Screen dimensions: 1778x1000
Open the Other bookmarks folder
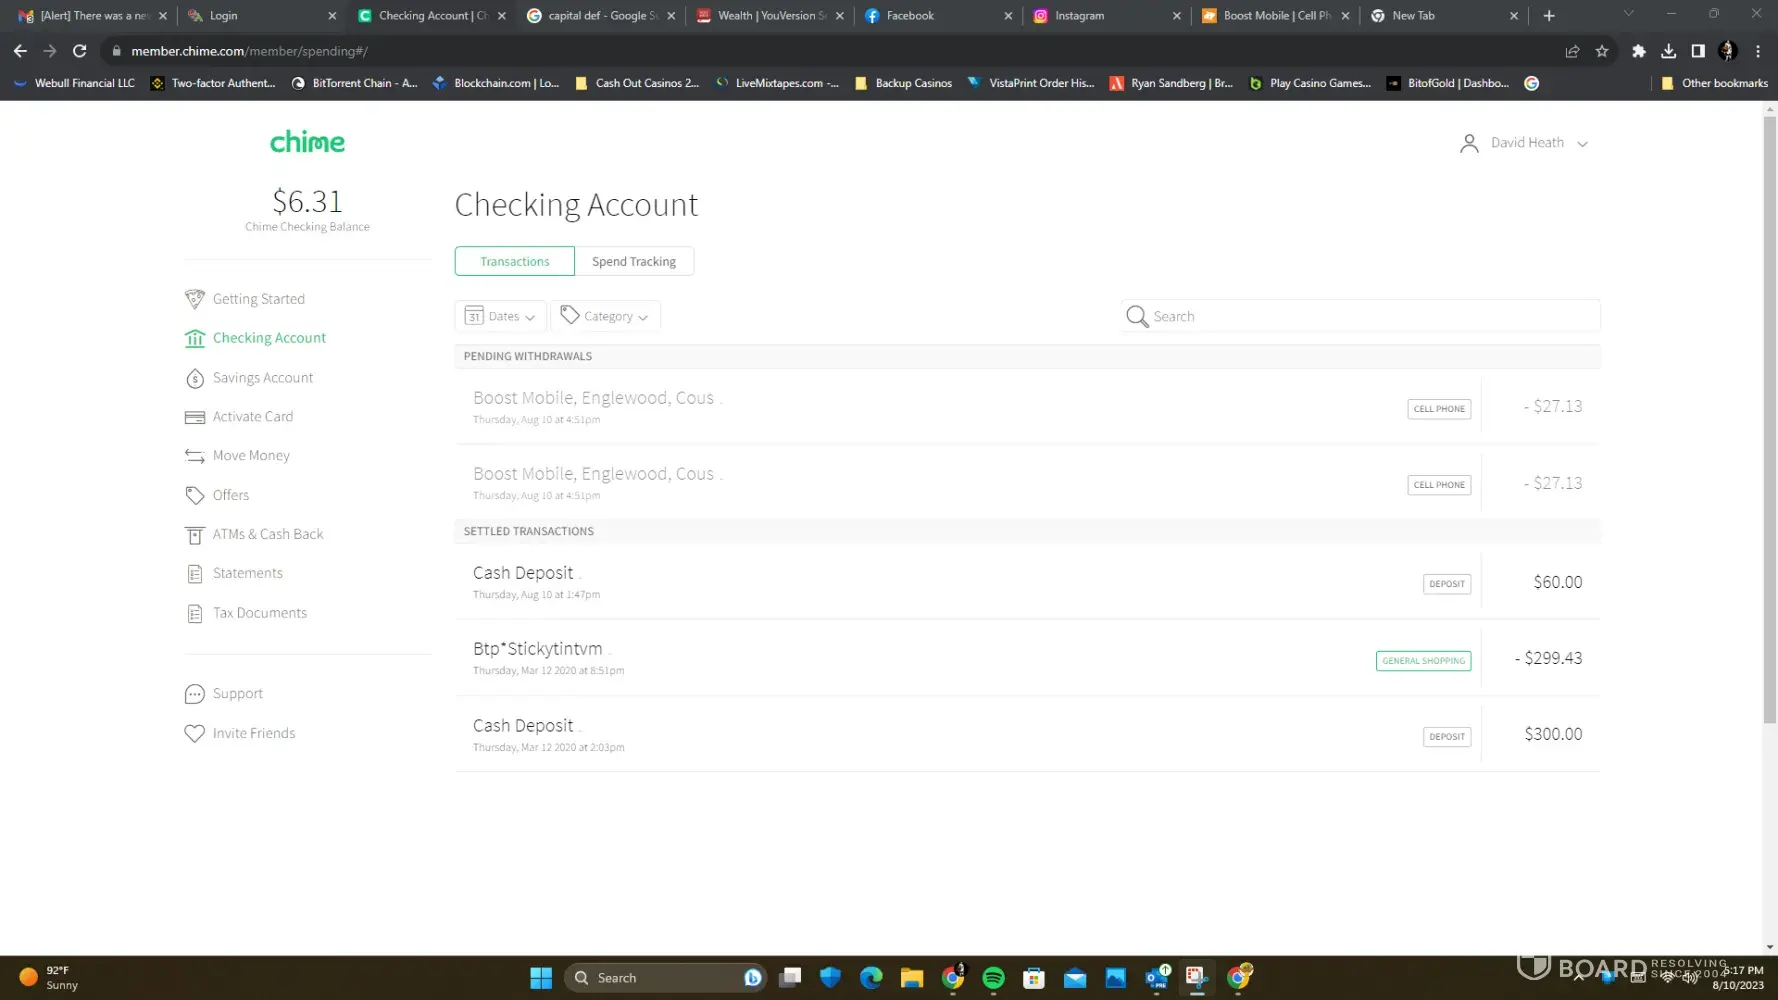(x=1714, y=83)
